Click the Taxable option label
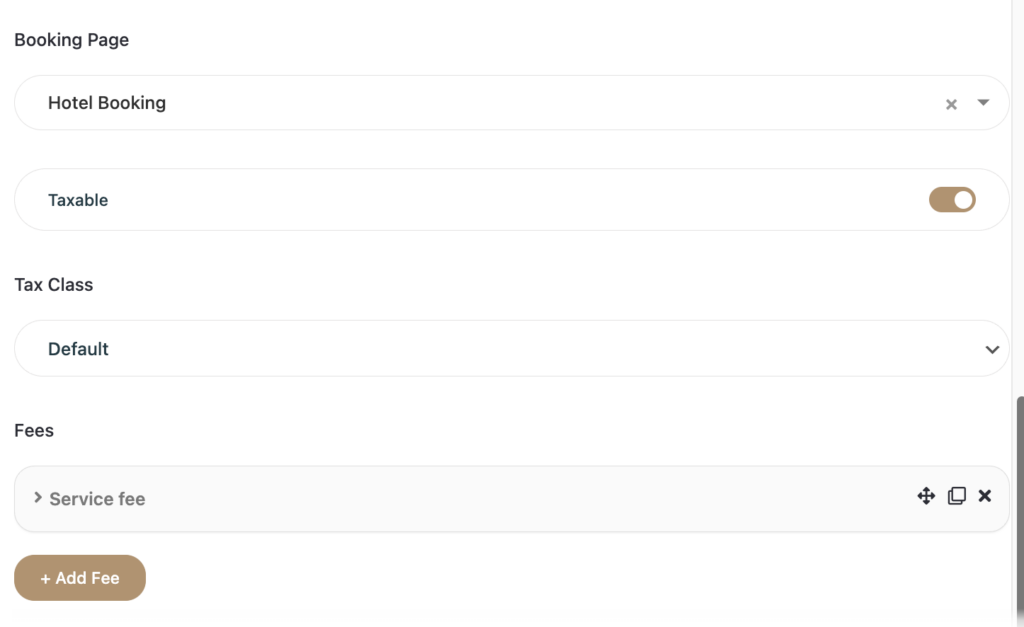This screenshot has height=627, width=1024. coord(78,200)
